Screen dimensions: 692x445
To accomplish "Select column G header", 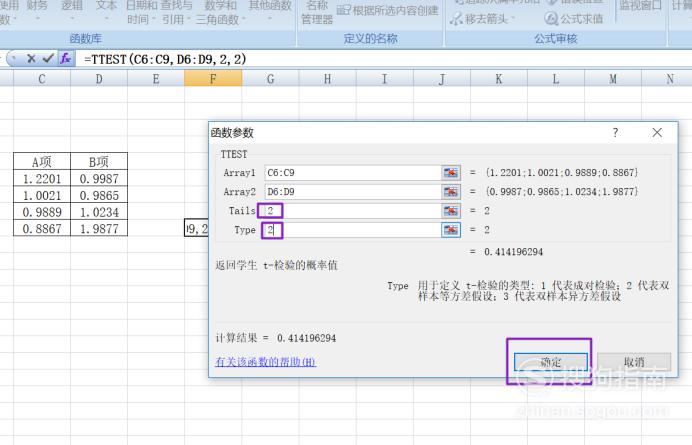I will 271,79.
